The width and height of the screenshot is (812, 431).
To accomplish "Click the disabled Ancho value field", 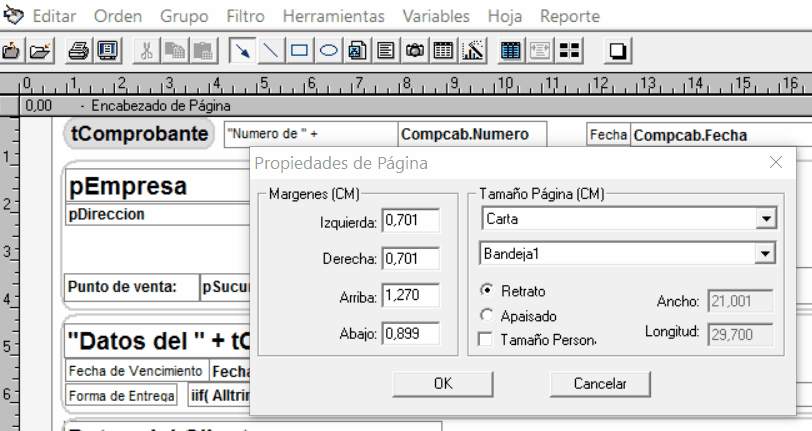I will [741, 301].
